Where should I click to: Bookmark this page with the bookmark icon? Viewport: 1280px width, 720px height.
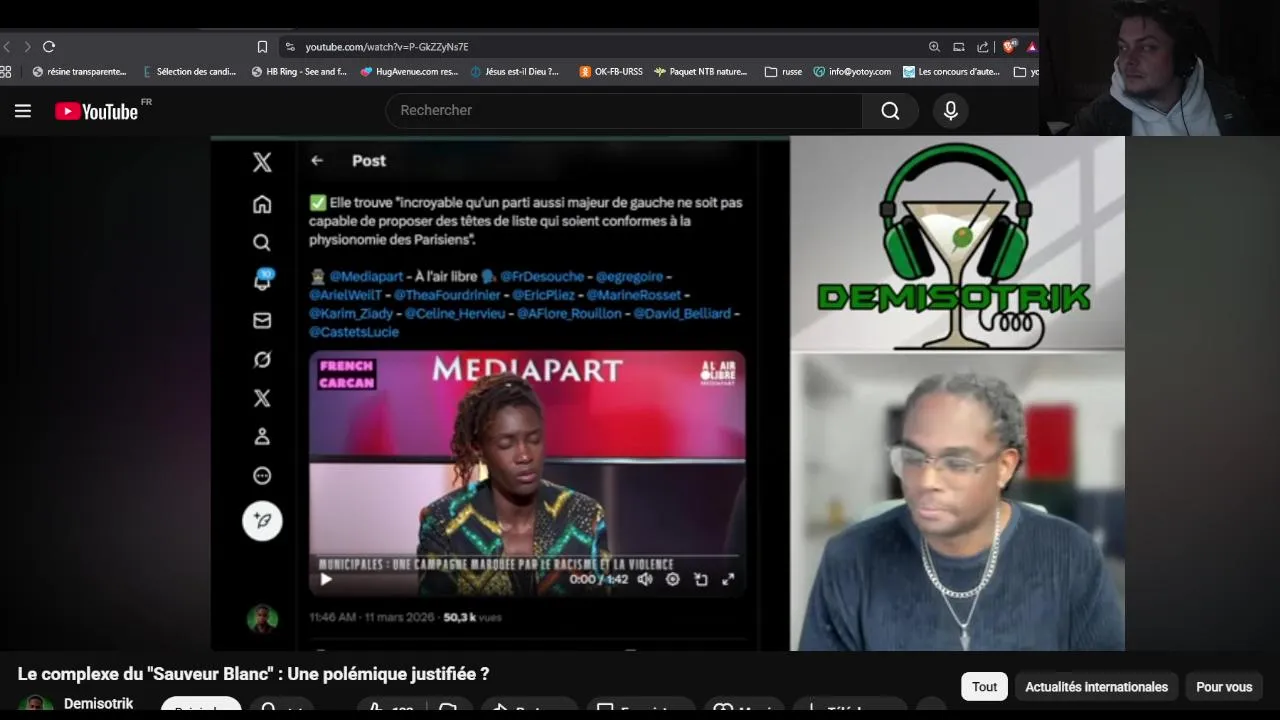click(262, 47)
